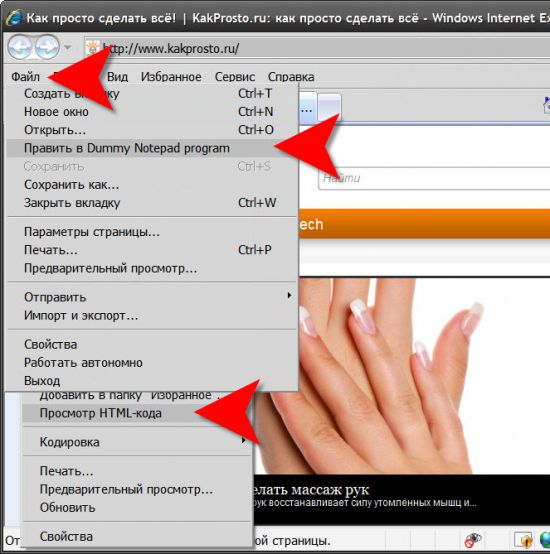Expand the Отправить submenu arrow
Screen dimensions: 550x554
(x=289, y=295)
